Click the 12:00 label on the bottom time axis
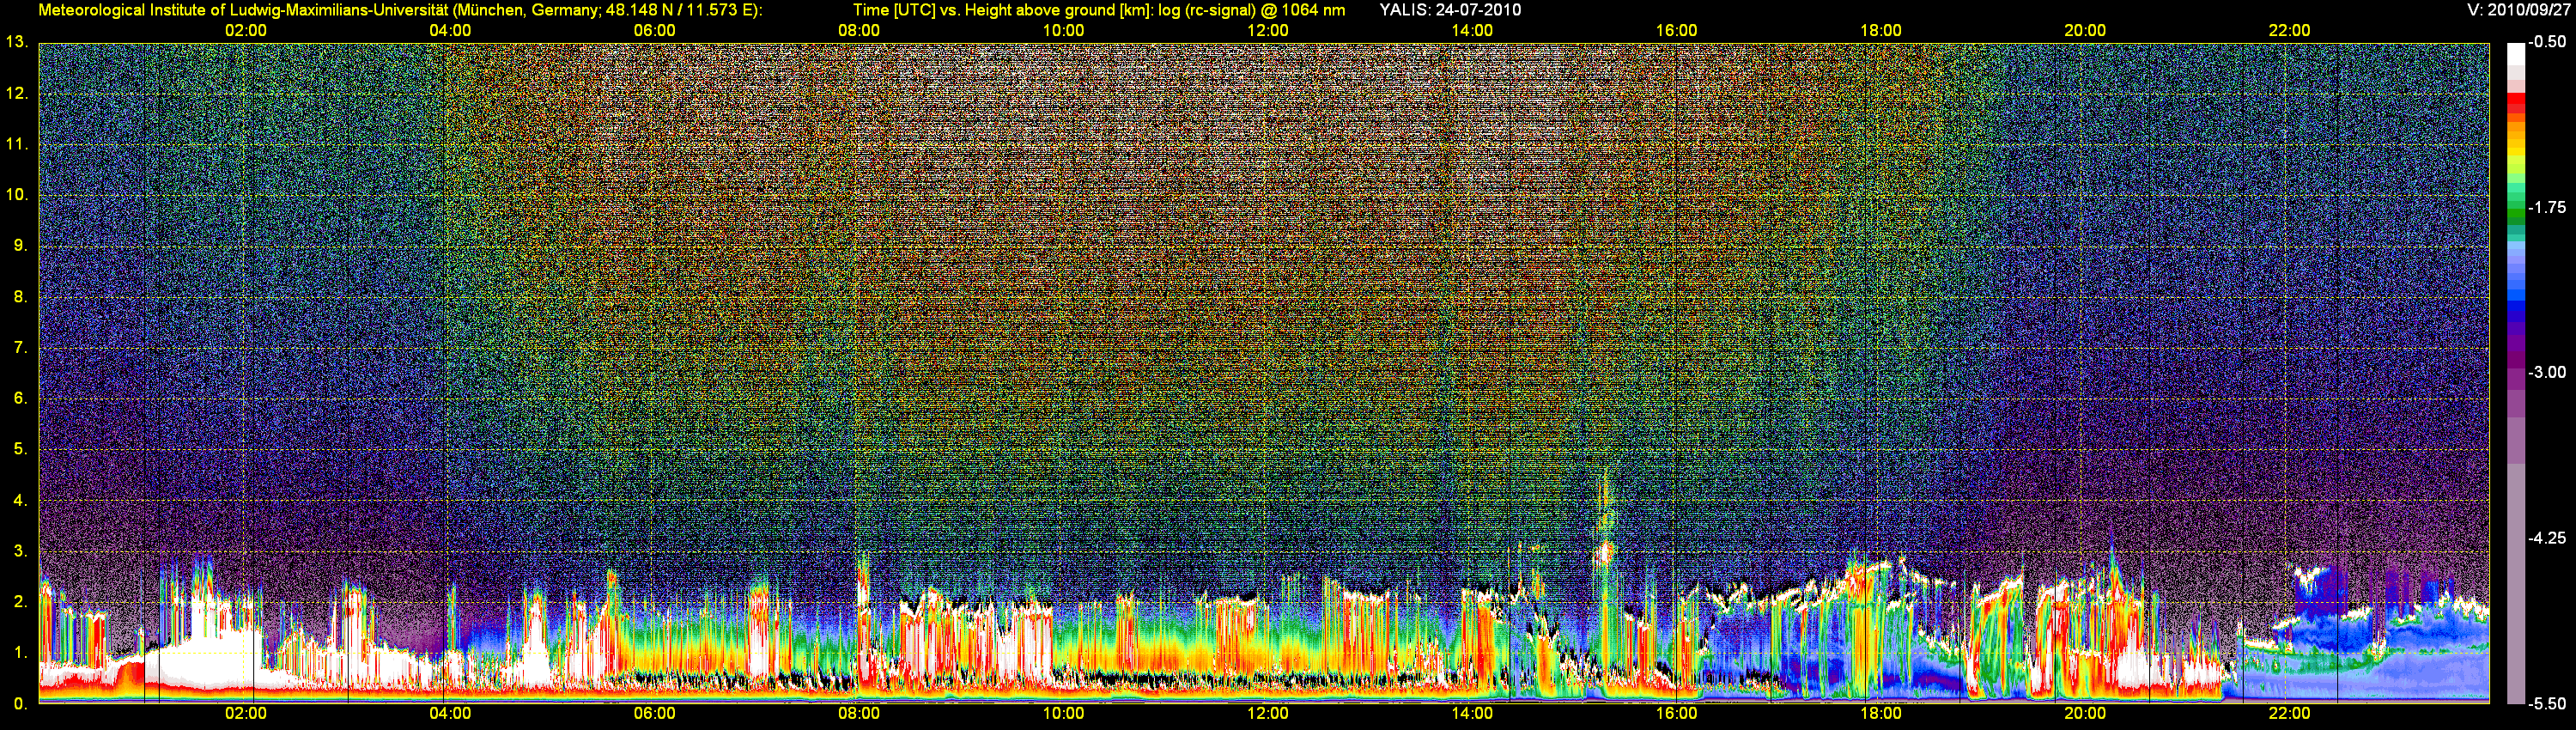Image resolution: width=2576 pixels, height=730 pixels. point(1268,713)
